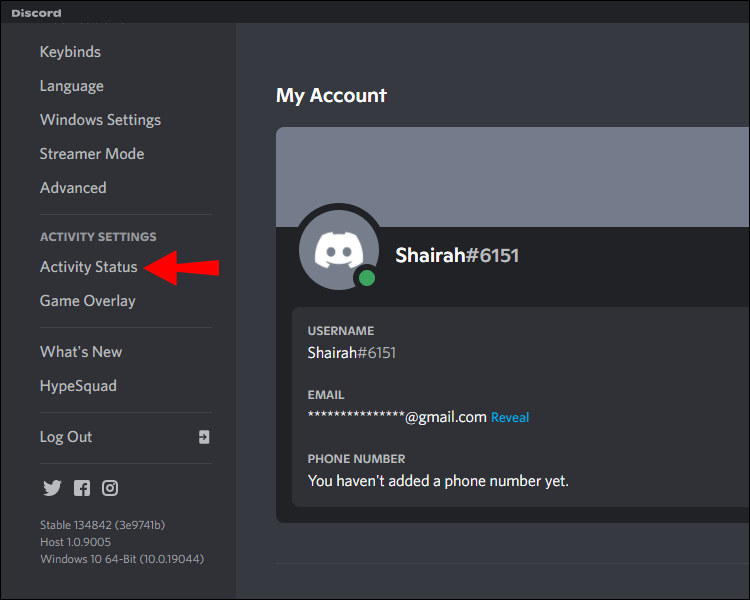
Task: Open Windows Settings section
Action: click(x=100, y=120)
